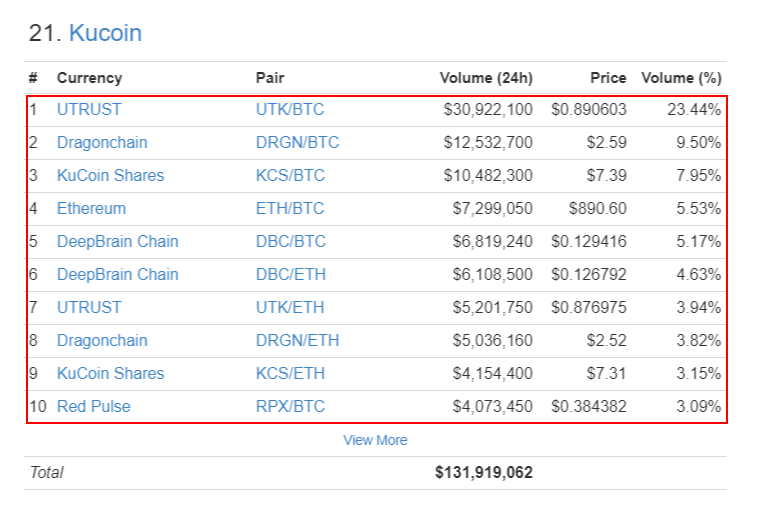Click the Volume (24h) column header
Viewport: 767px width, 507px height.
(486, 78)
